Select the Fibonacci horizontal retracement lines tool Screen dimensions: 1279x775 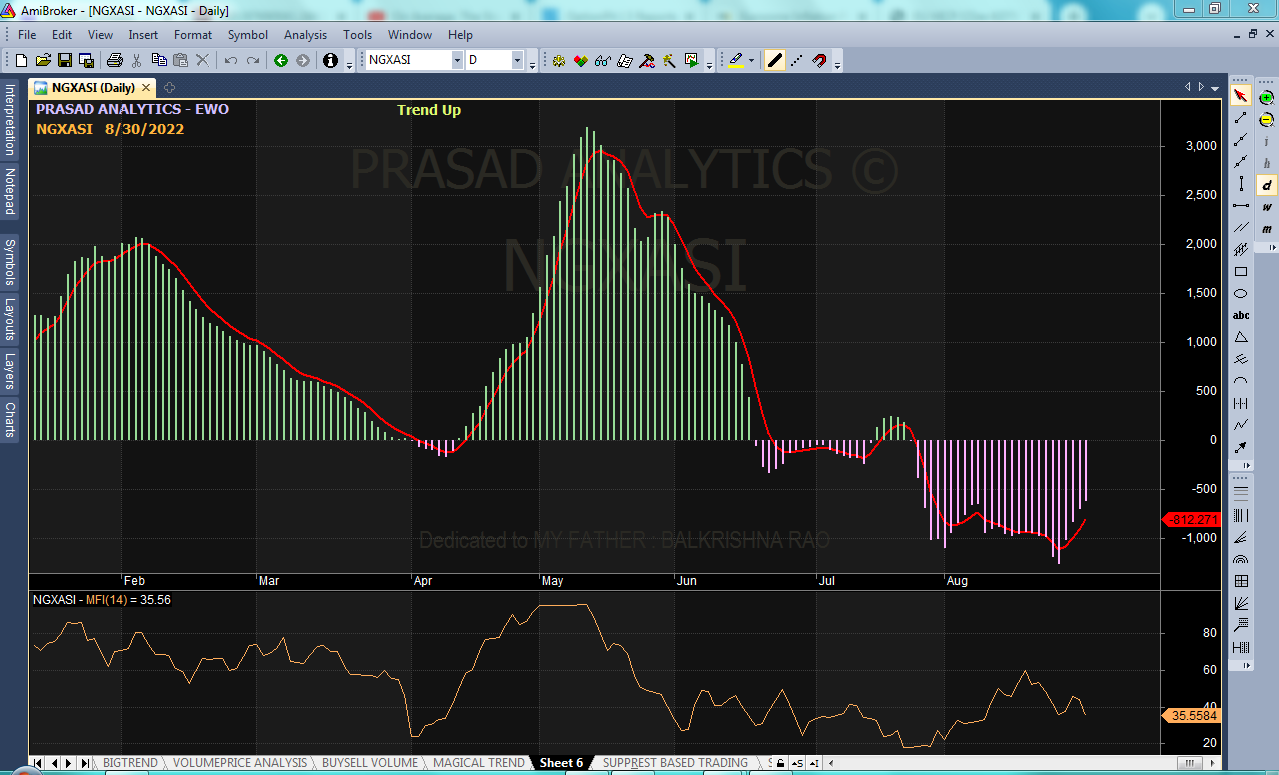click(1241, 493)
